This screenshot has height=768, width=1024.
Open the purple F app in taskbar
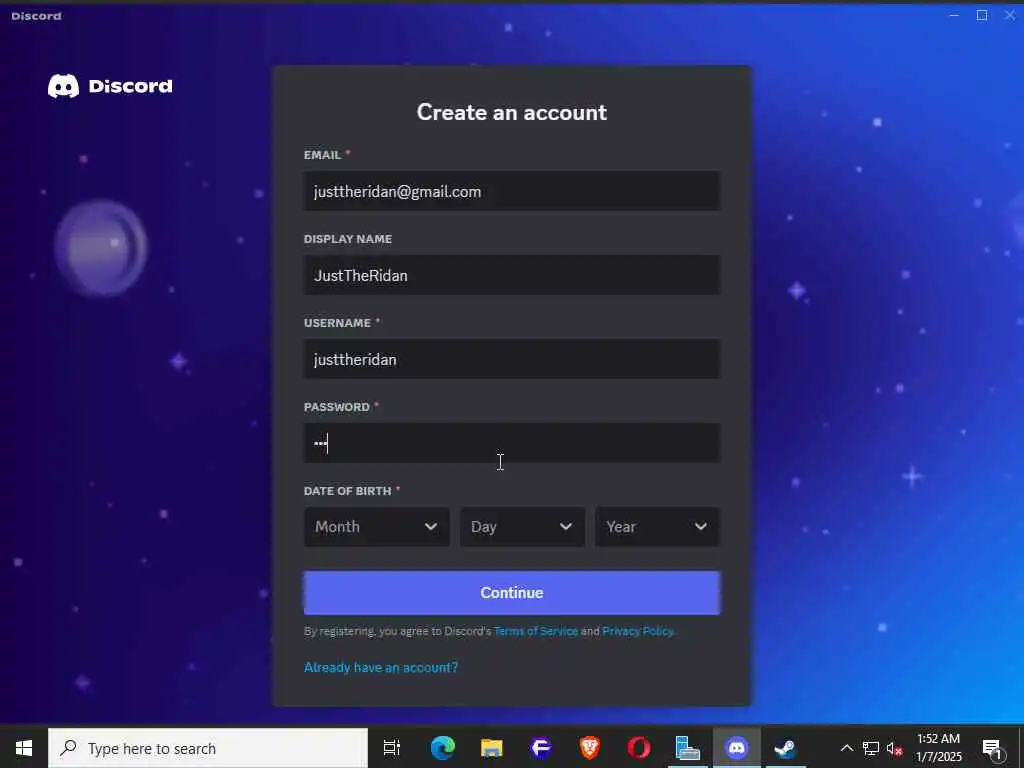tap(541, 748)
